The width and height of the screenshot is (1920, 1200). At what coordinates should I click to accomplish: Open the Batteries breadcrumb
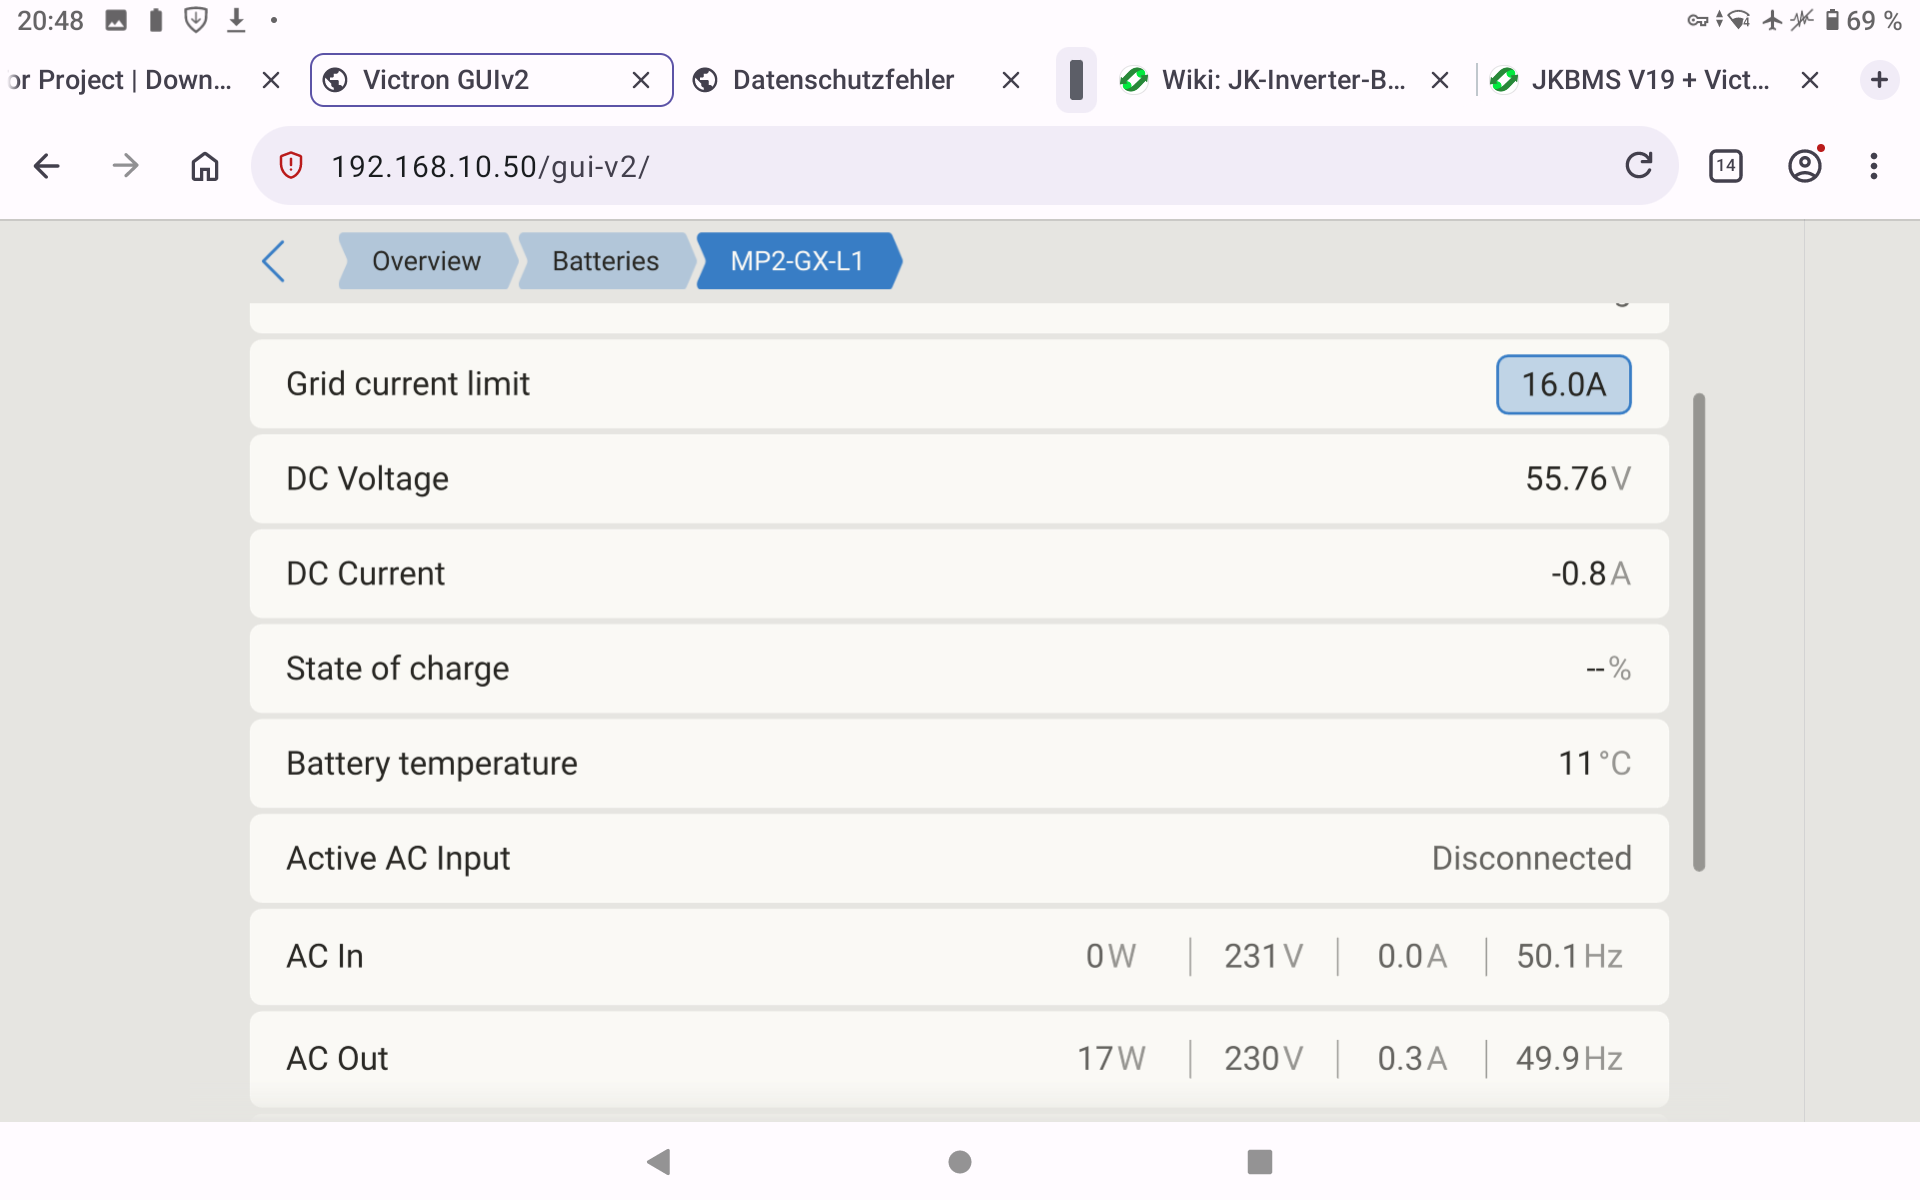point(605,261)
